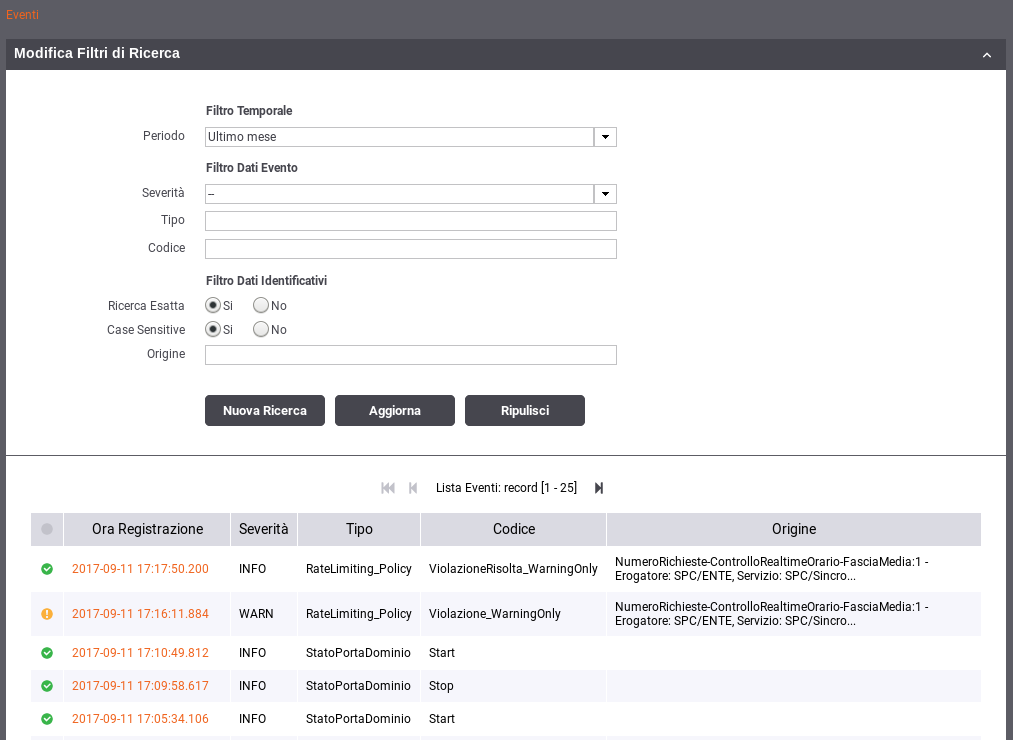Click green check icon for 17:10:49.812 event
Viewport: 1013px width, 740px height.
coord(47,653)
